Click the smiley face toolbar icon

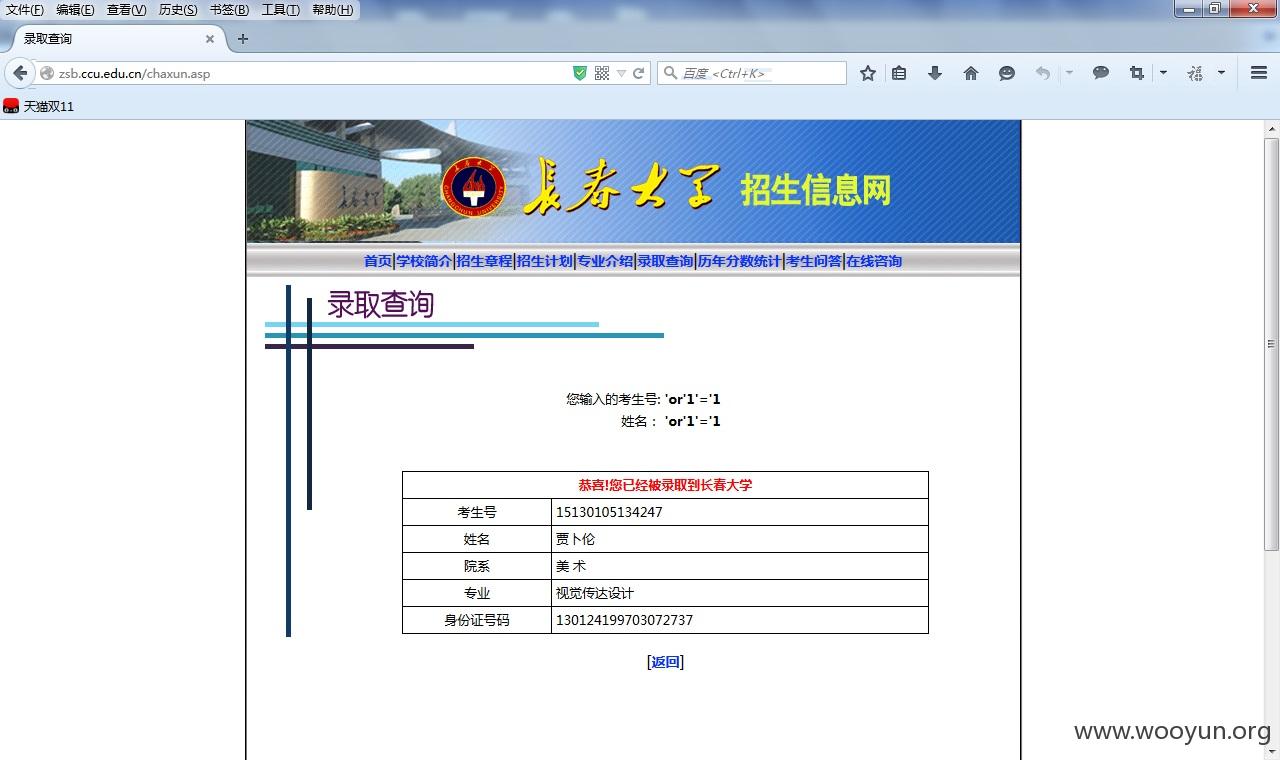(1007, 73)
